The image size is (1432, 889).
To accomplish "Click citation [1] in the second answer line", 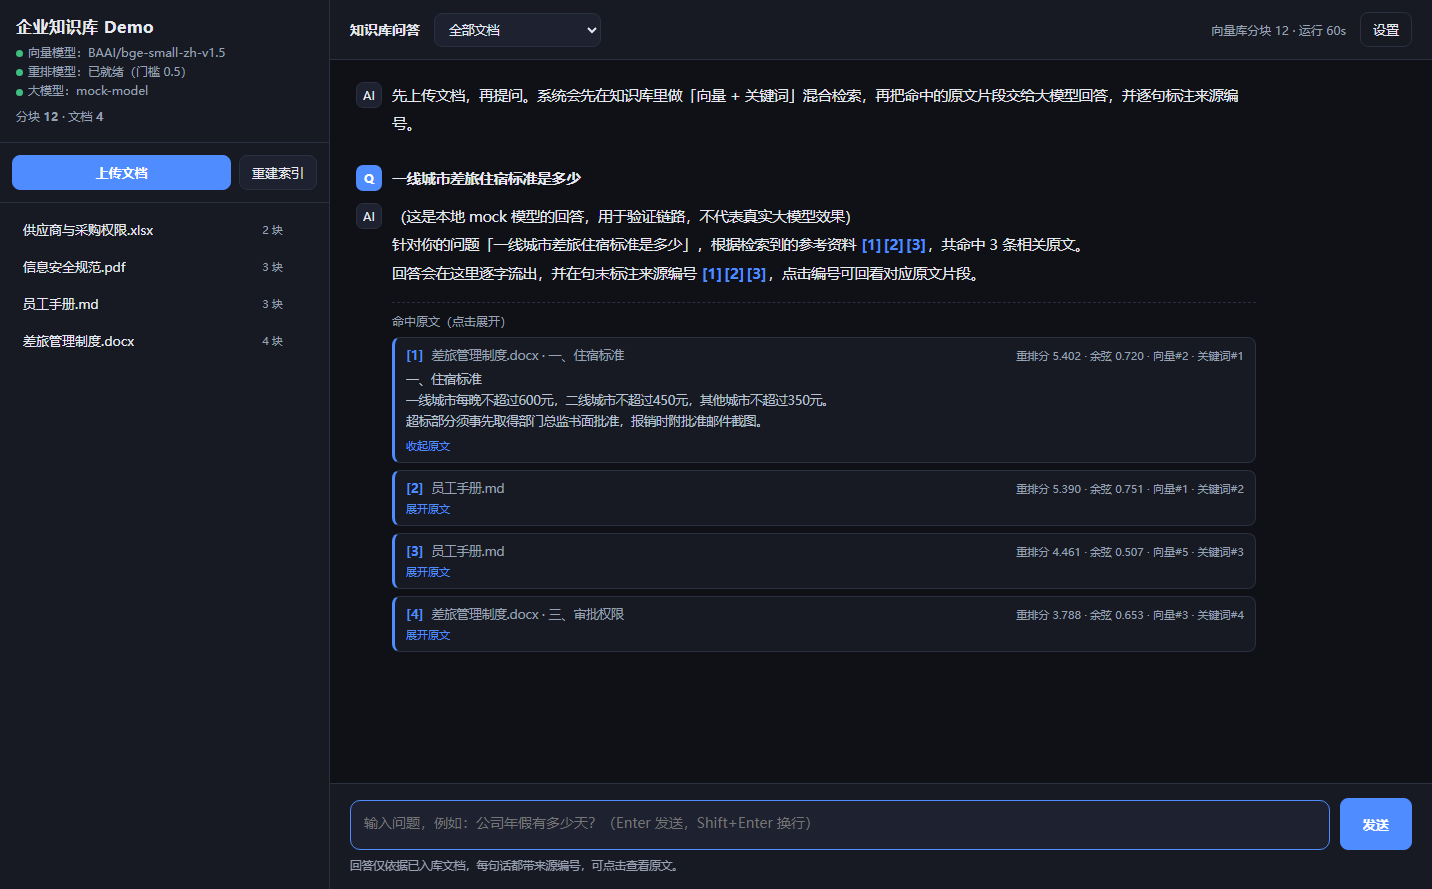I will (x=711, y=273).
